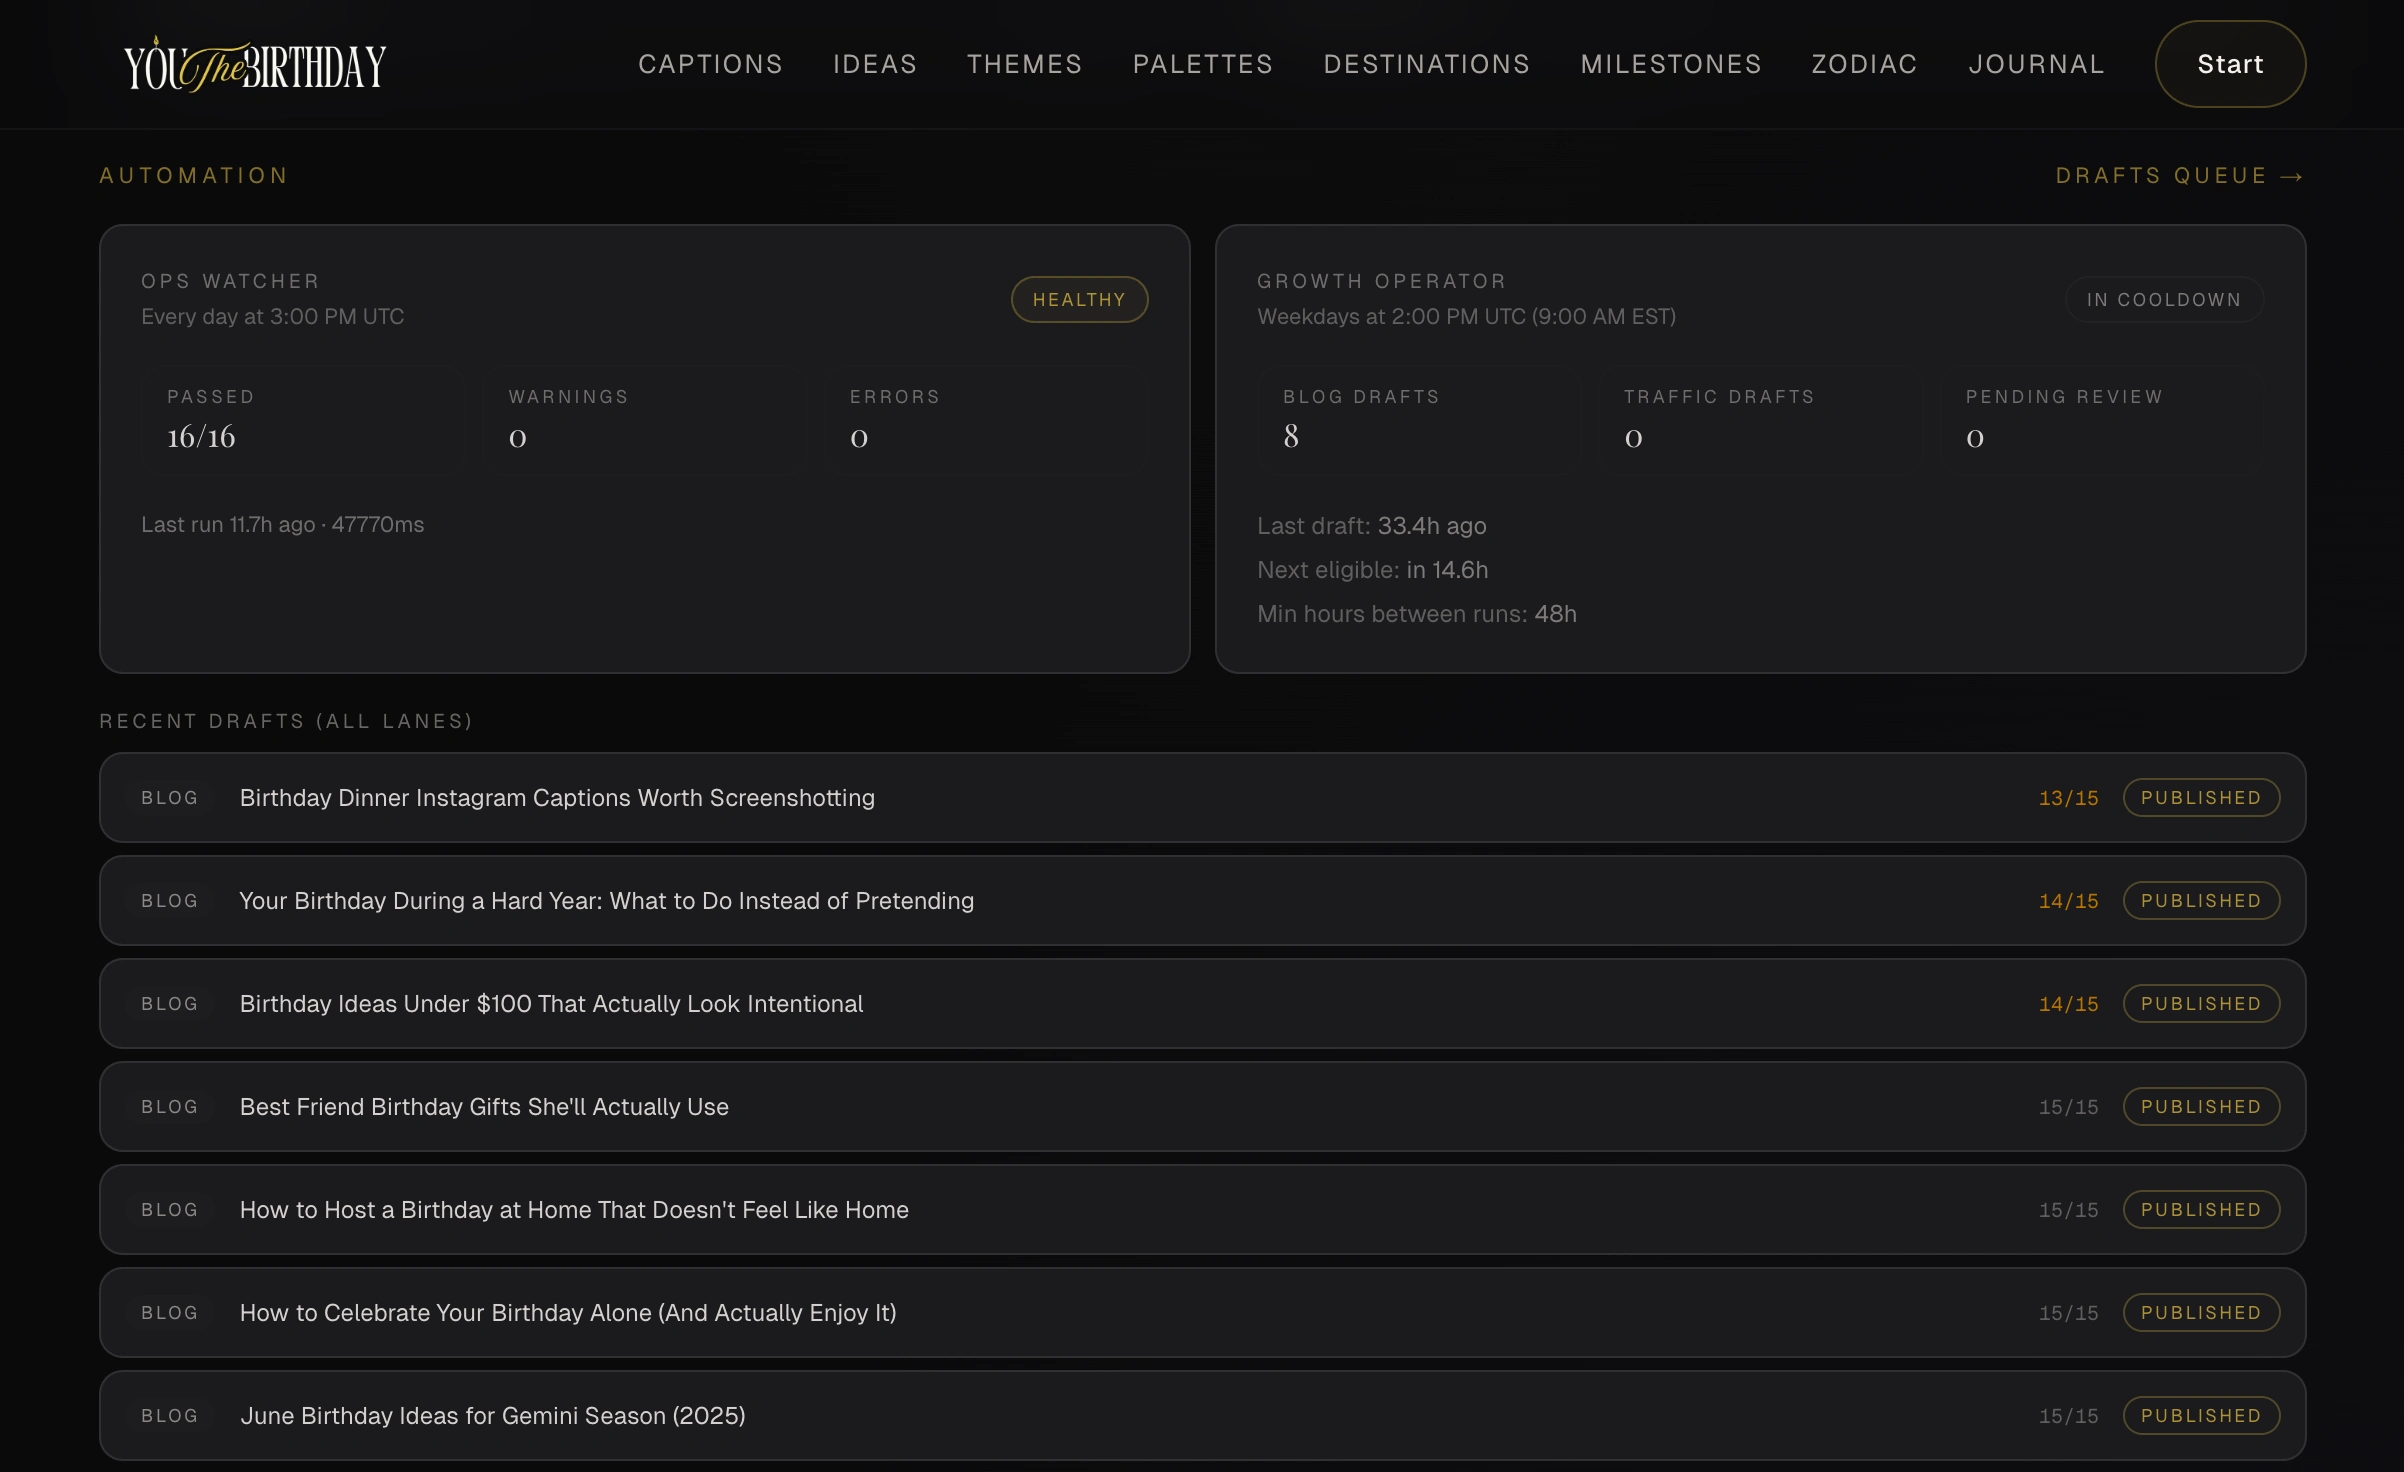
Task: Open the Captions nav item
Action: [x=710, y=64]
